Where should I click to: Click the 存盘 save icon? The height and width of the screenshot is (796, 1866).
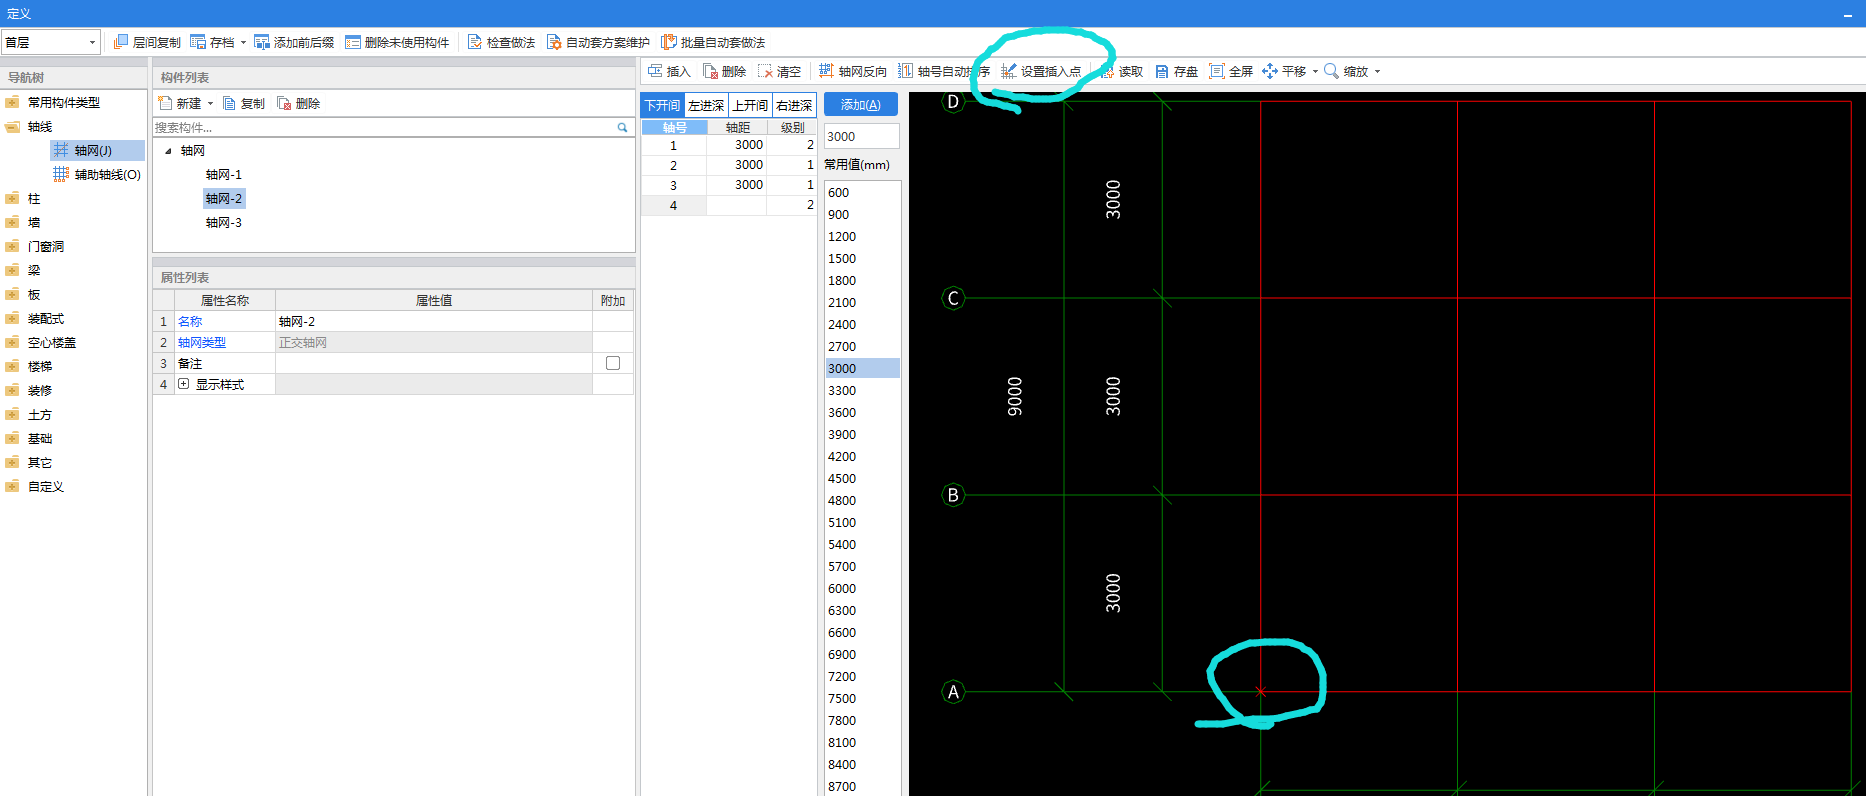pyautogui.click(x=1162, y=71)
